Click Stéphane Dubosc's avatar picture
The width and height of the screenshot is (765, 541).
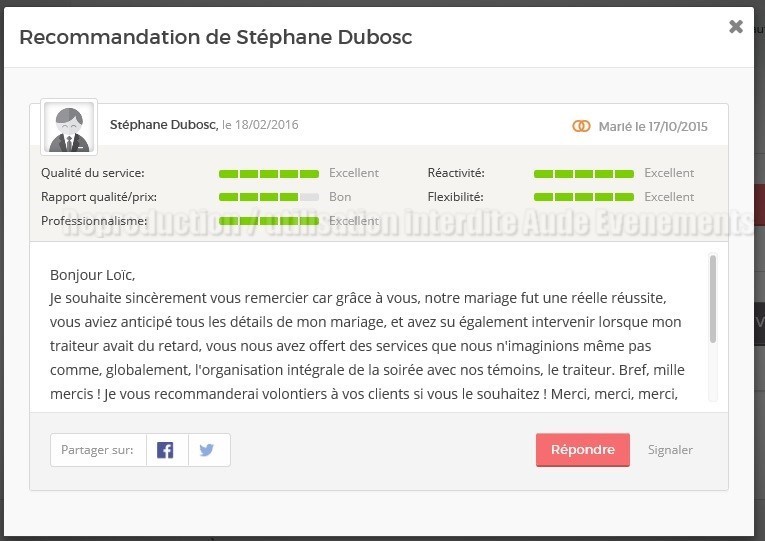pos(69,127)
